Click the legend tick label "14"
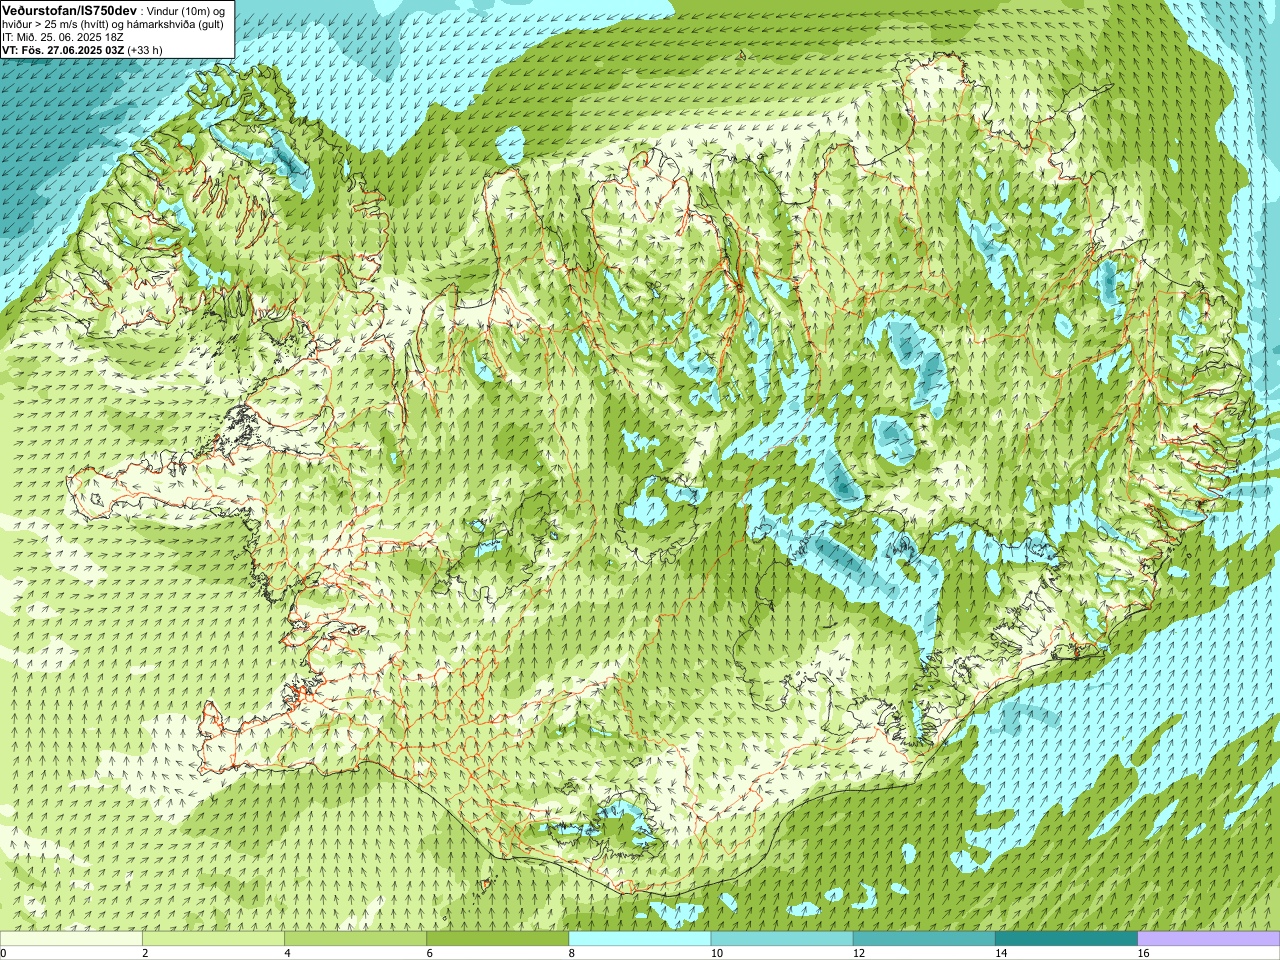 tap(1001, 953)
